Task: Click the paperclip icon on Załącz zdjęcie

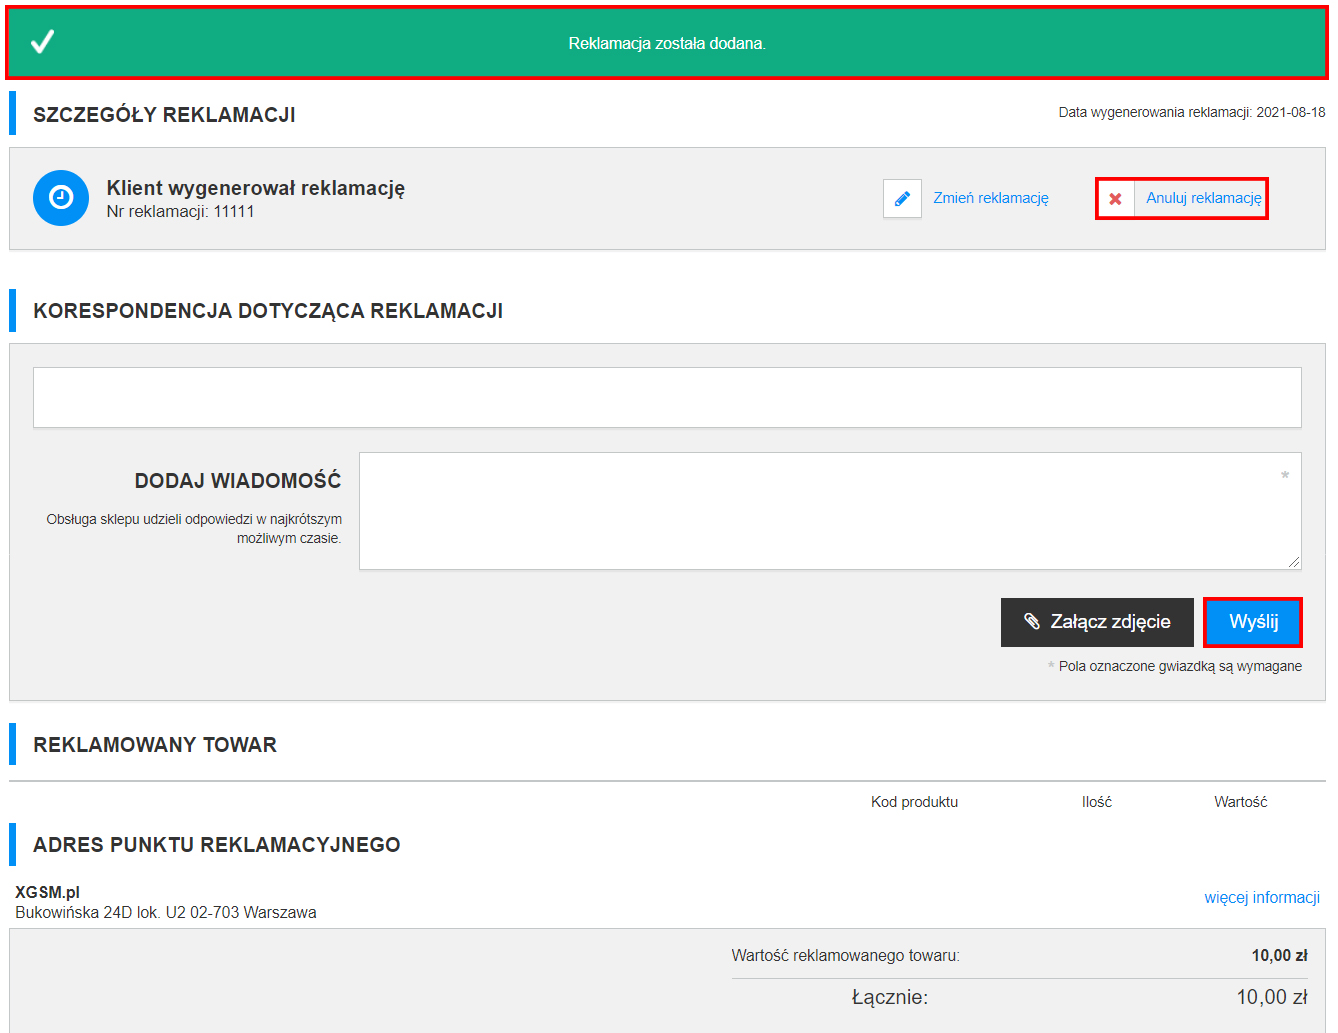Action: (x=1032, y=622)
